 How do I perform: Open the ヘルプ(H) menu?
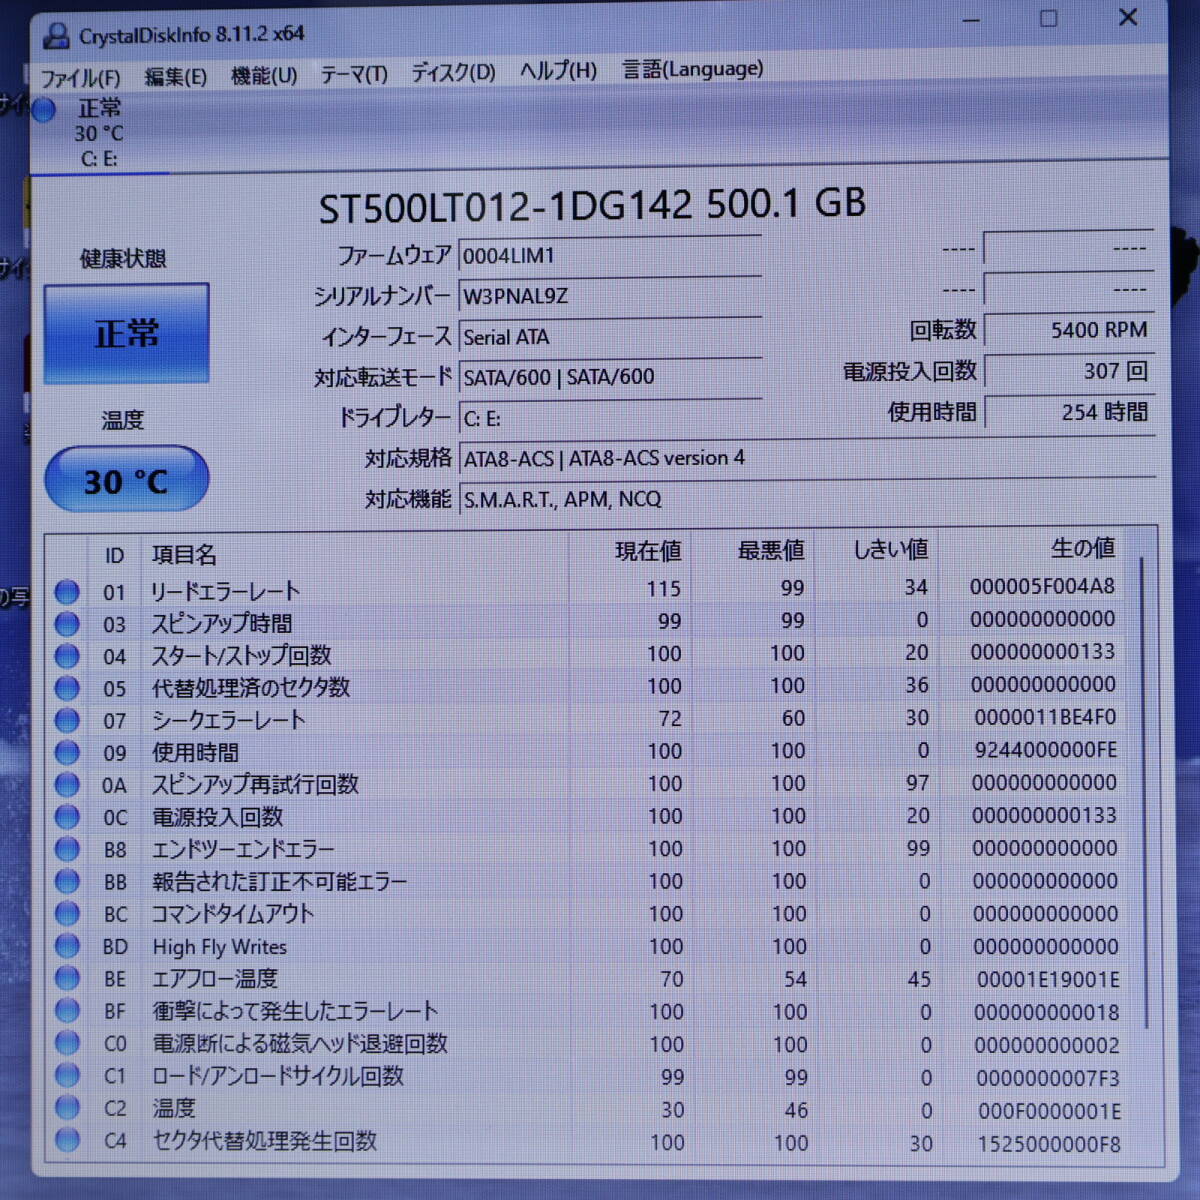pos(558,71)
